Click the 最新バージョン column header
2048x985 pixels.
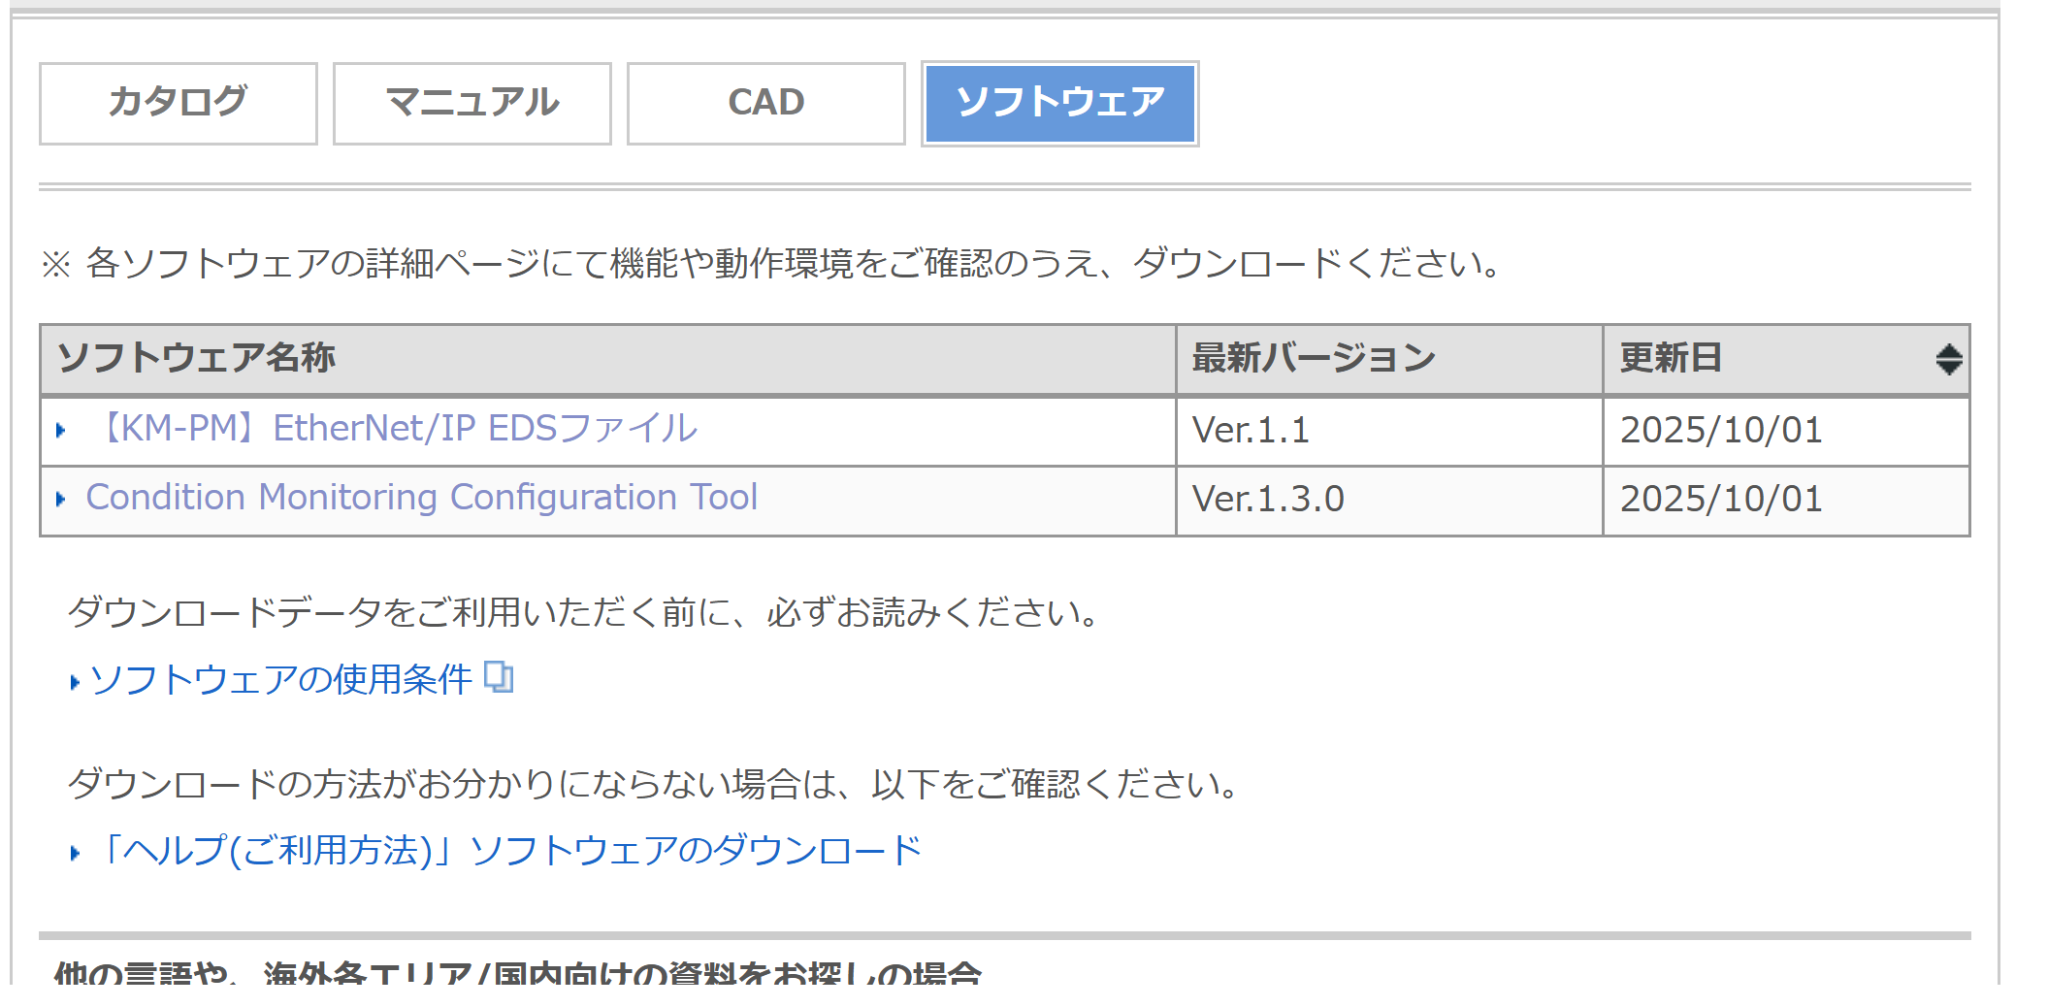(x=1313, y=358)
